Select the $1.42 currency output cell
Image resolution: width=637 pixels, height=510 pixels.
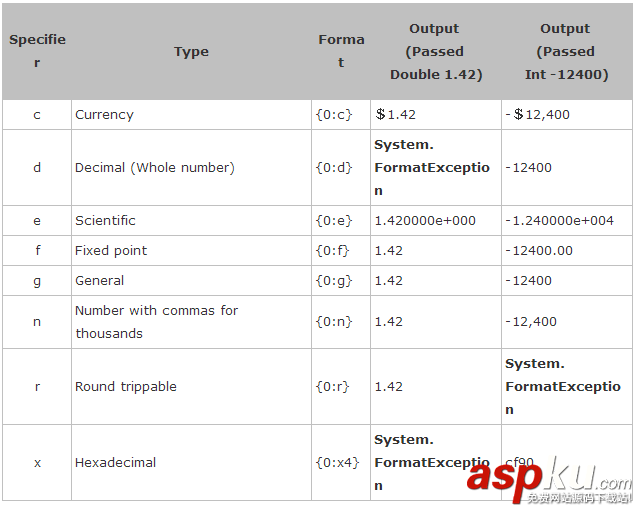396,115
